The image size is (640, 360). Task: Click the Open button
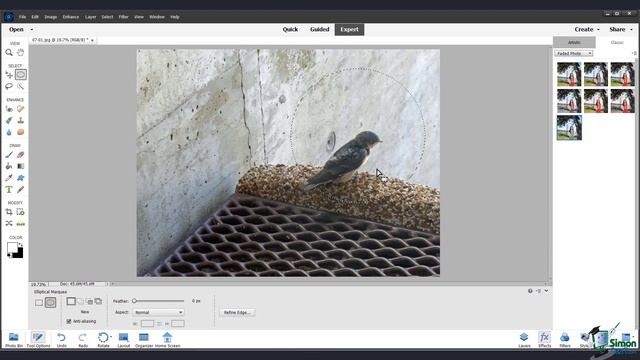pos(16,29)
